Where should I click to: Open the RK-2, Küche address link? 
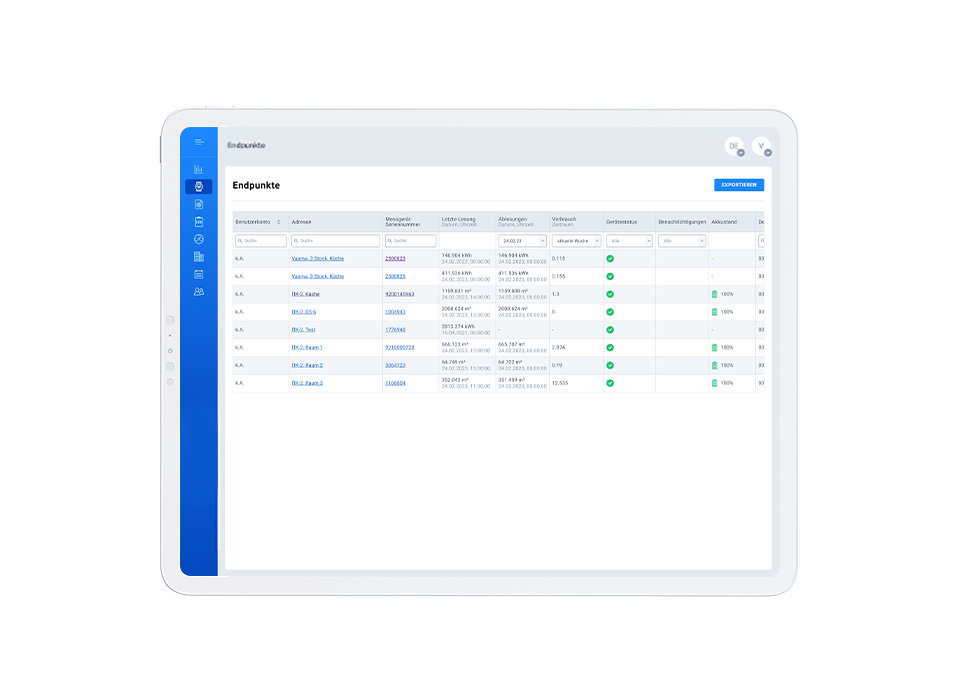coord(306,294)
